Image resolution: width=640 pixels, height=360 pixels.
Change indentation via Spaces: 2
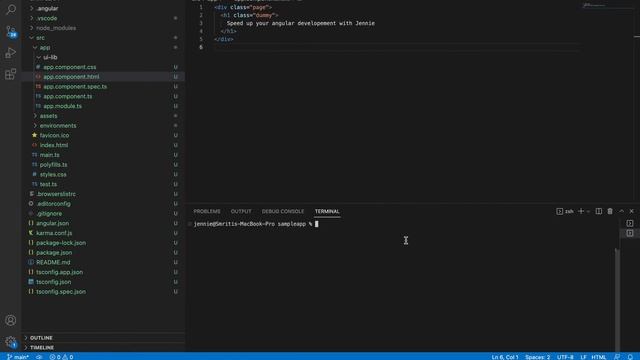coord(538,357)
